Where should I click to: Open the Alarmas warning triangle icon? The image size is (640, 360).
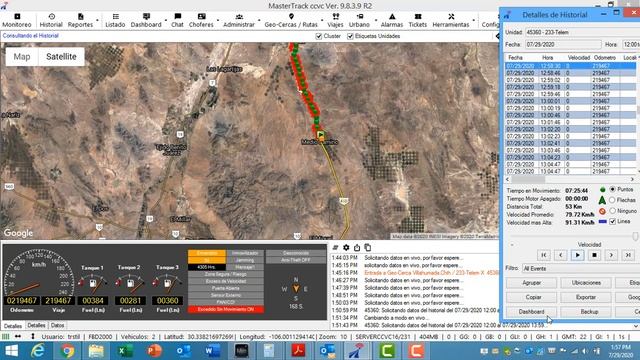(392, 16)
